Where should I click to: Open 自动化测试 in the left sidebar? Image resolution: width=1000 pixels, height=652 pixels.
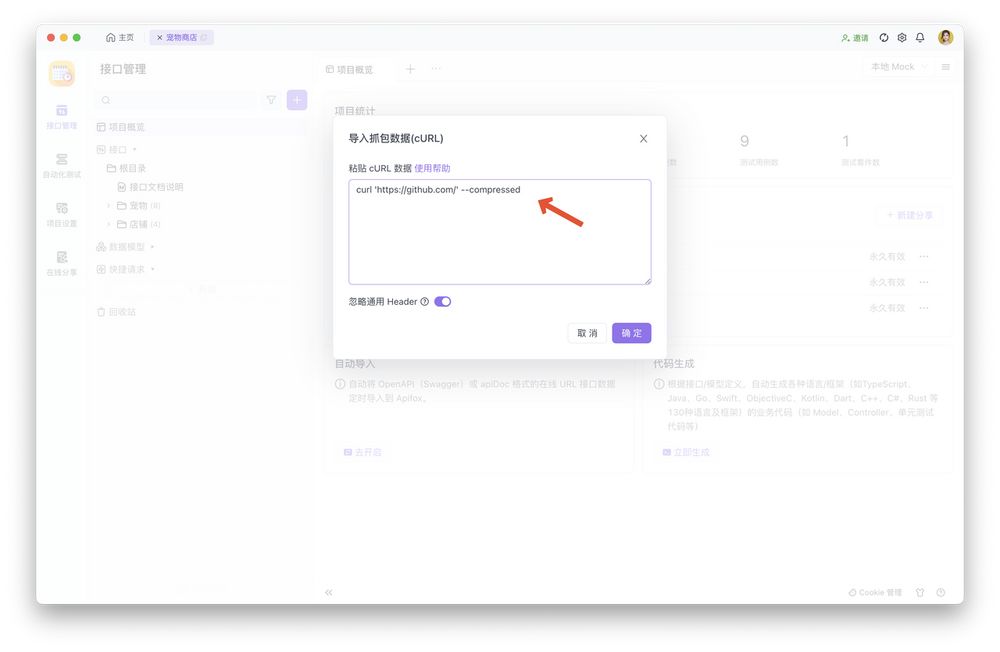point(61,165)
